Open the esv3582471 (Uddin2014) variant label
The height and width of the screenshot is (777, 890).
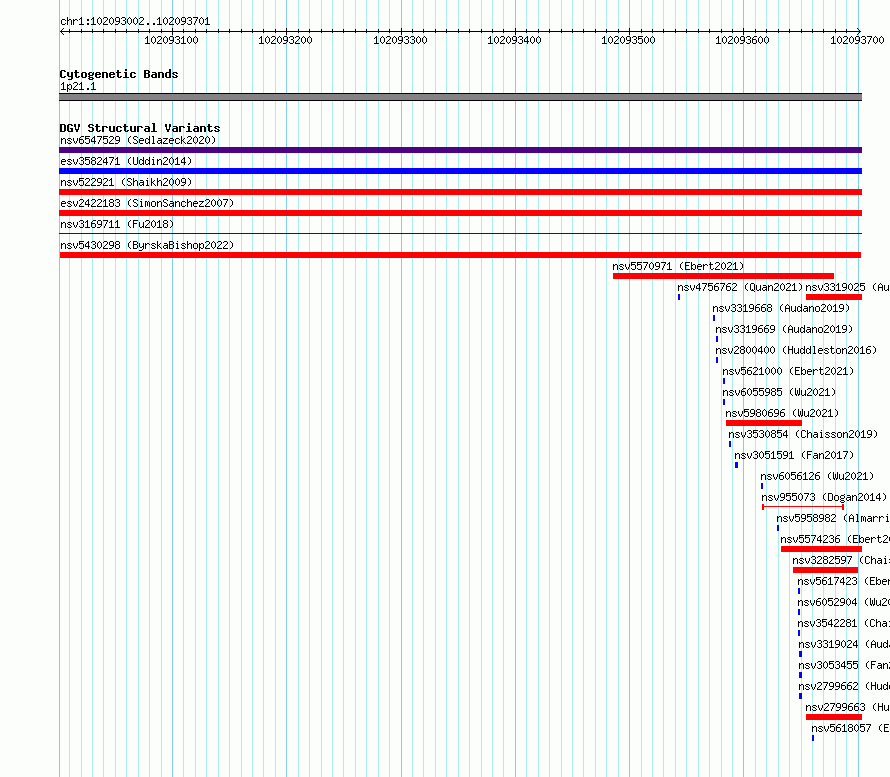(x=126, y=161)
